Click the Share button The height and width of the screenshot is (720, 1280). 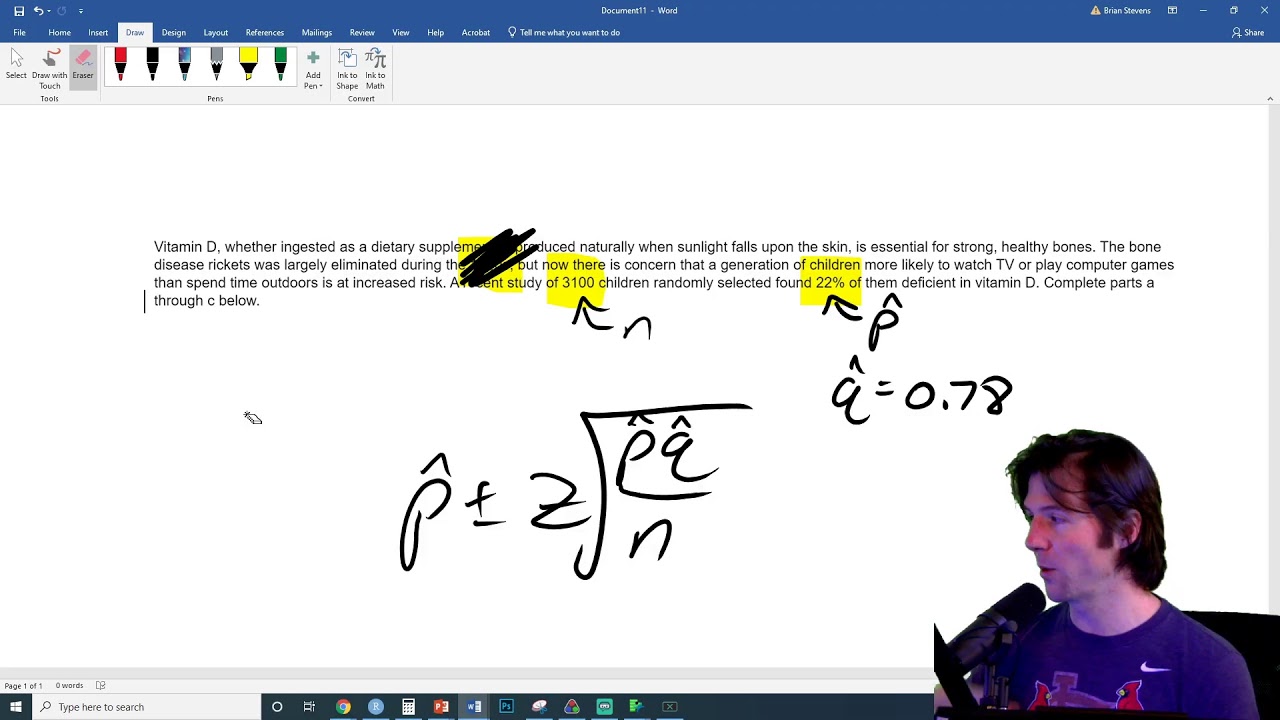(1249, 33)
